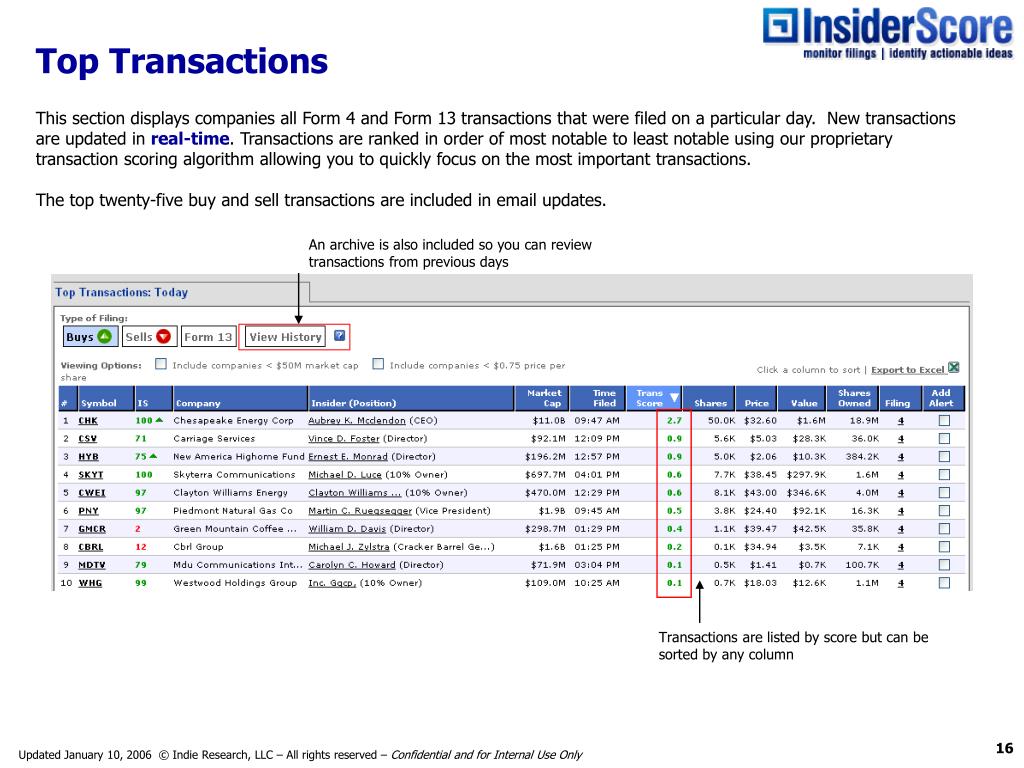Check Add Alert box for SKYT

click(x=944, y=475)
